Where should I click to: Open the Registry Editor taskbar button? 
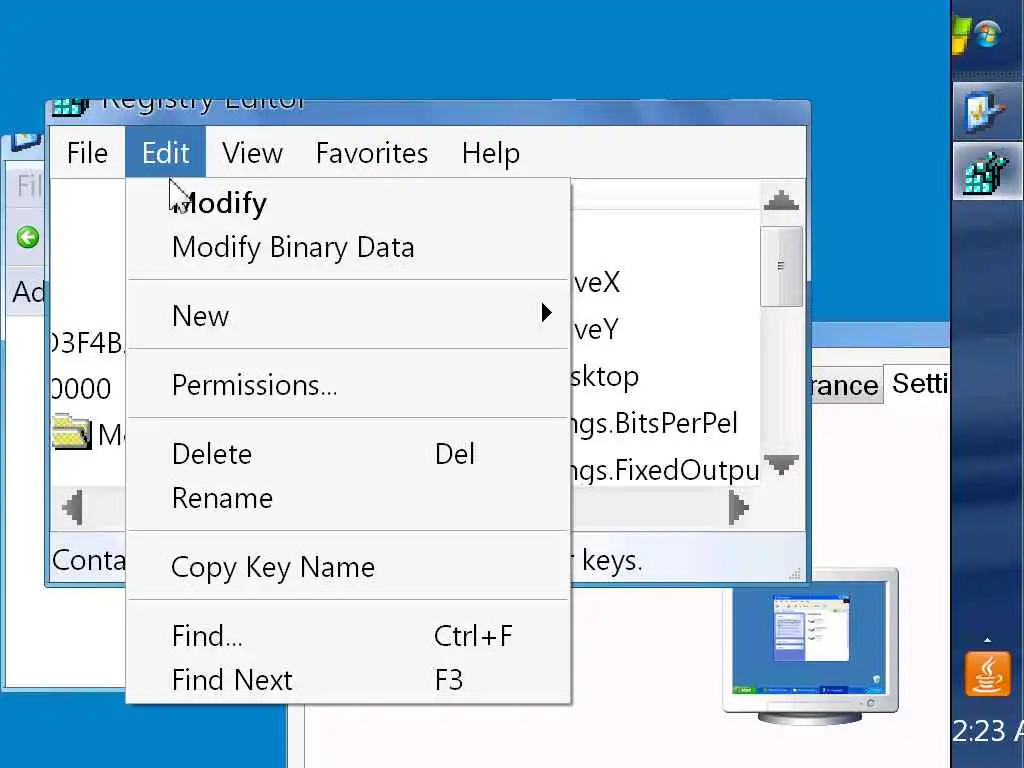[987, 172]
